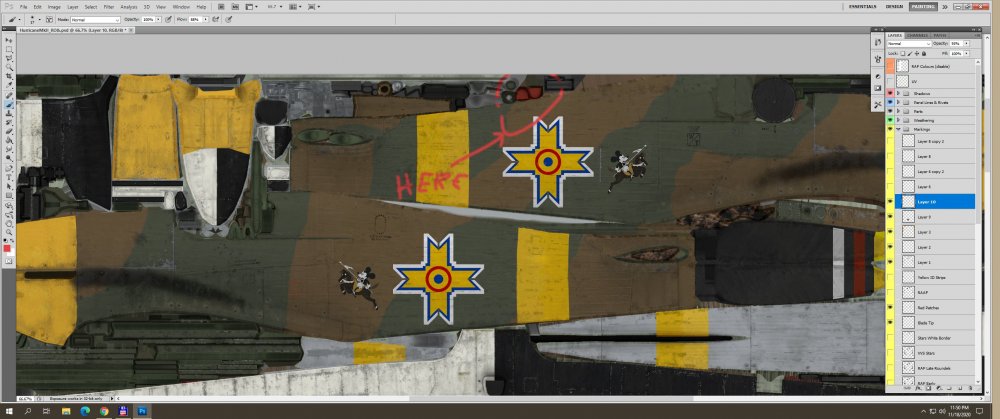Open Chrome from the Windows taskbar
1000x419 pixels.
point(104,411)
